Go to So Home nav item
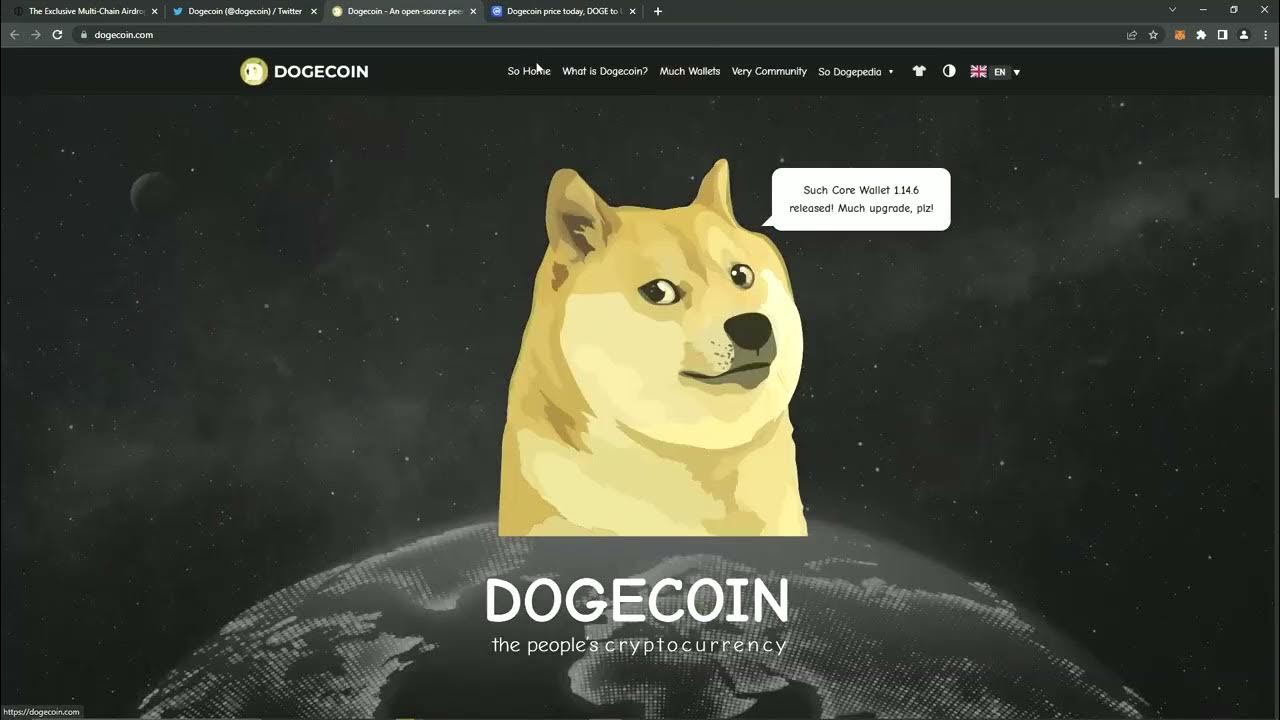This screenshot has width=1280, height=720. (528, 71)
